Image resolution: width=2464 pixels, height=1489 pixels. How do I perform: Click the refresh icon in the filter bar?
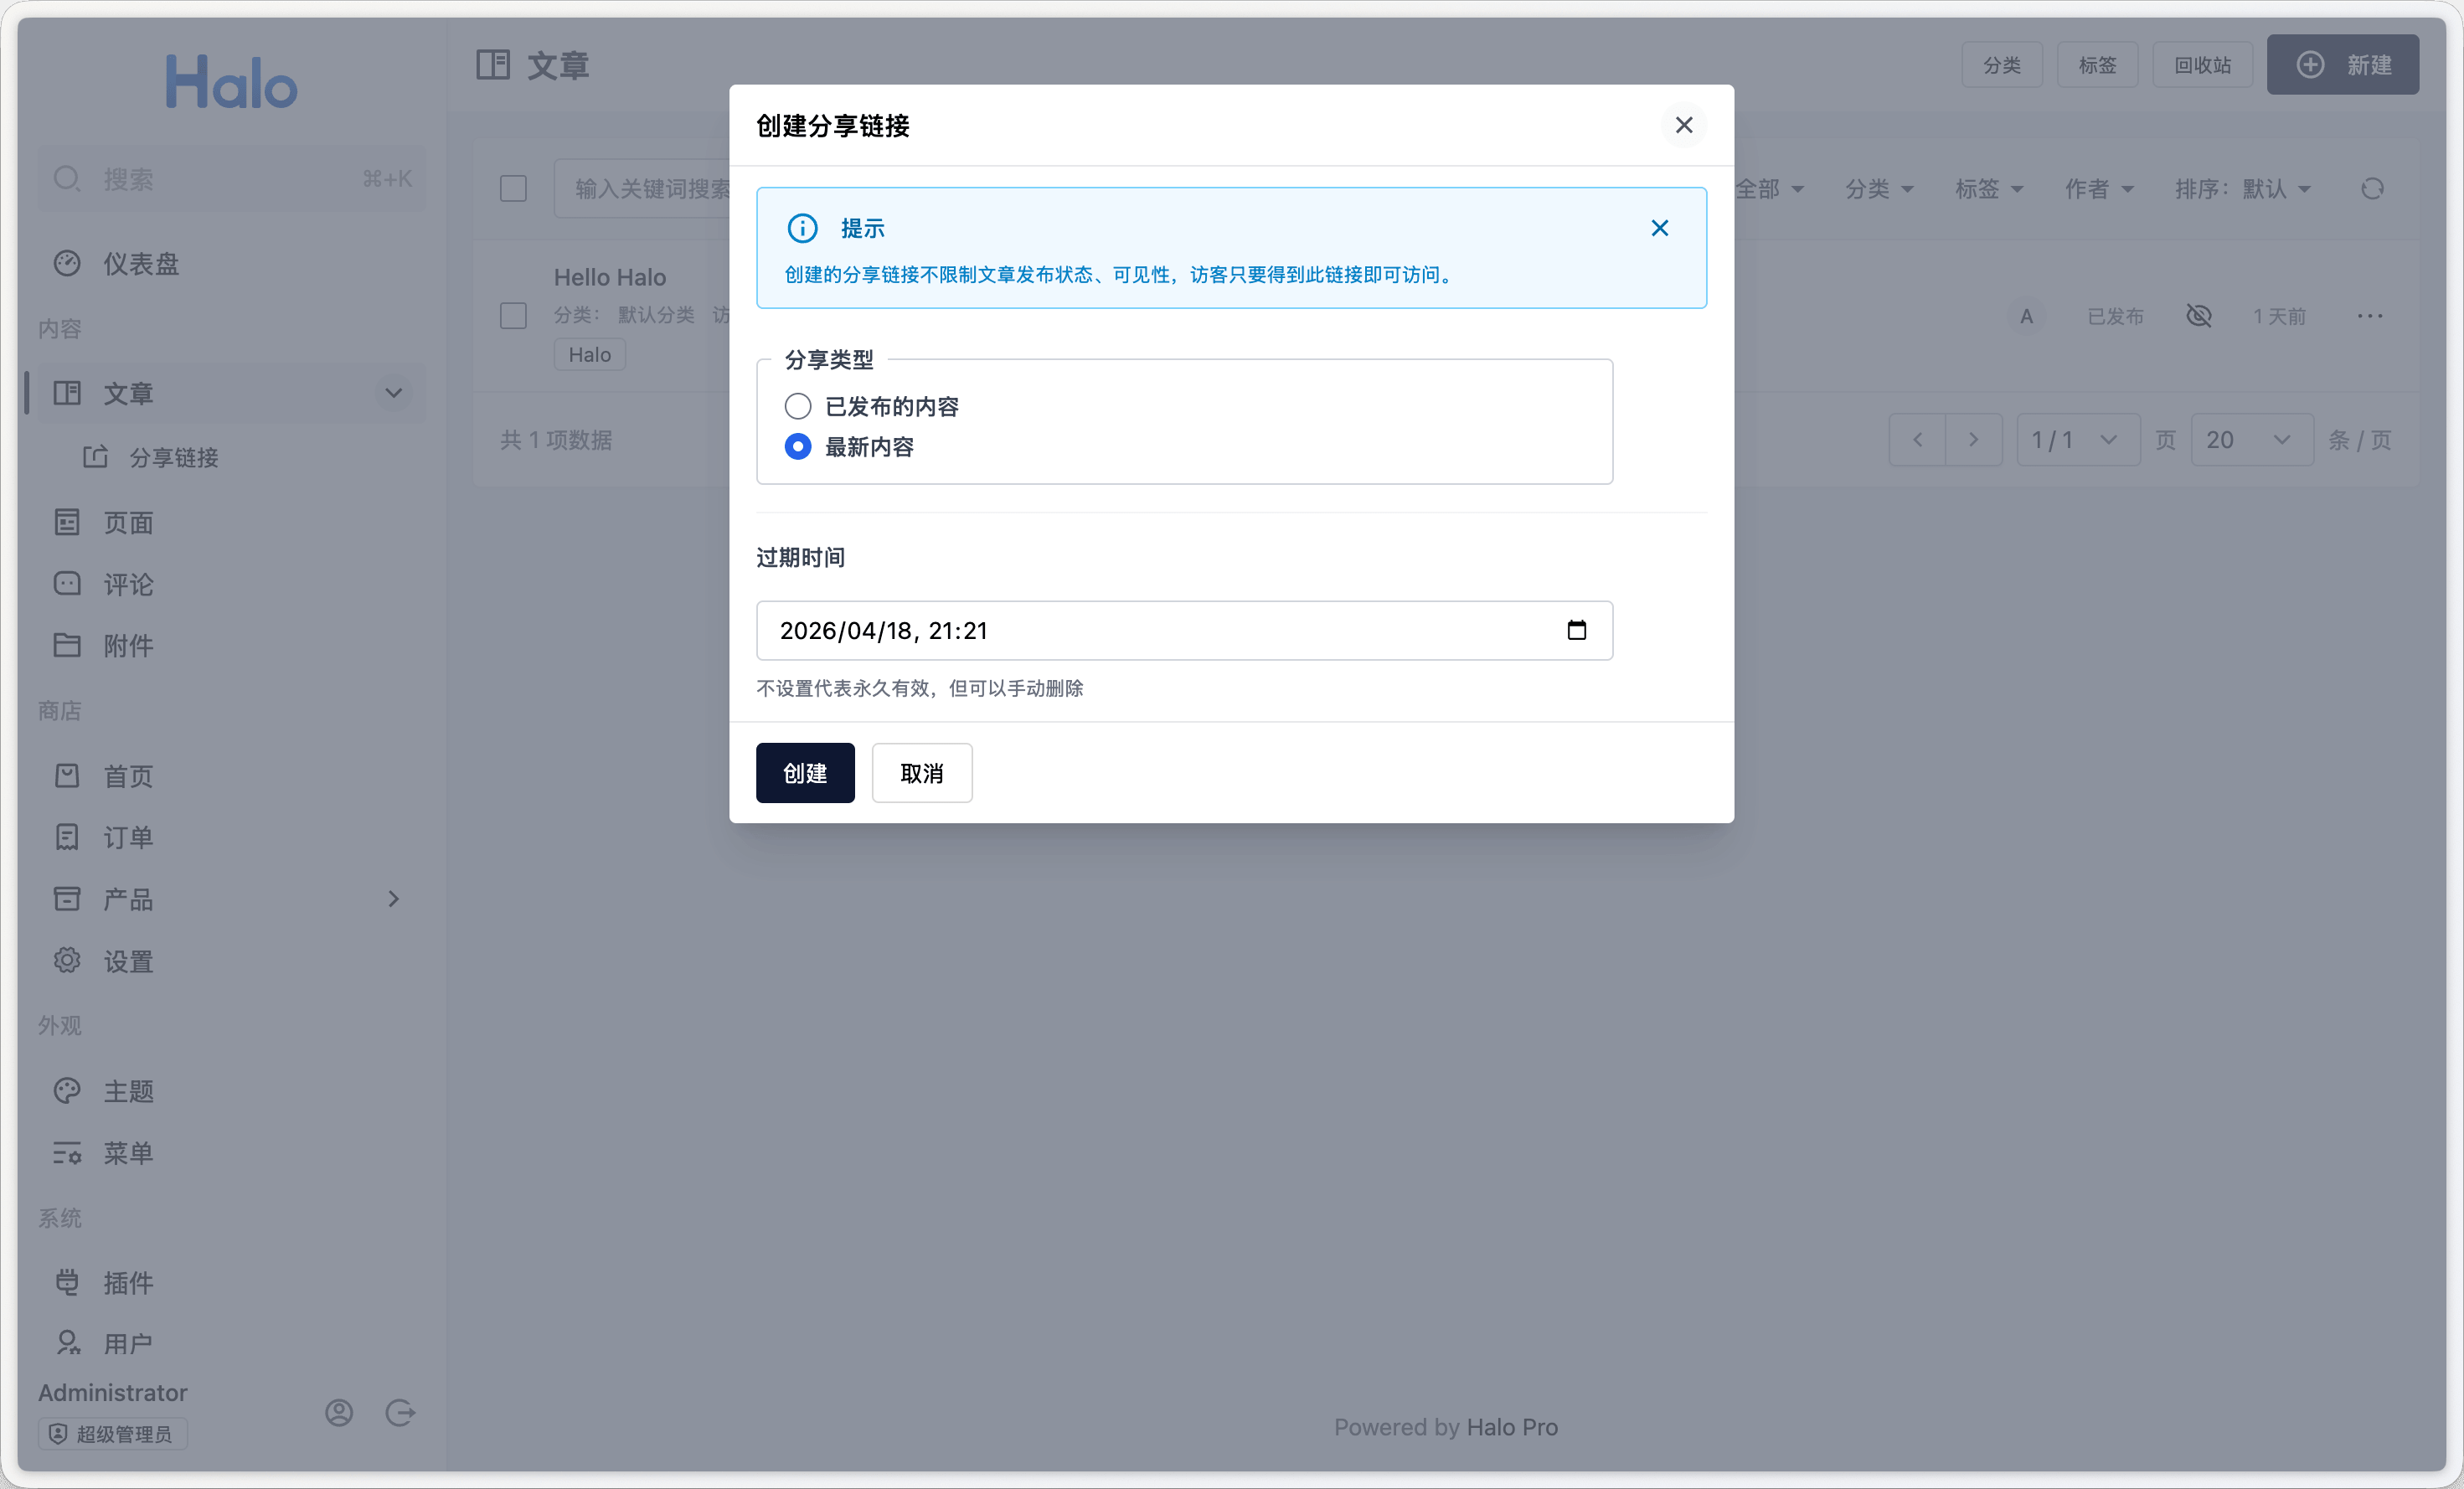click(2372, 188)
